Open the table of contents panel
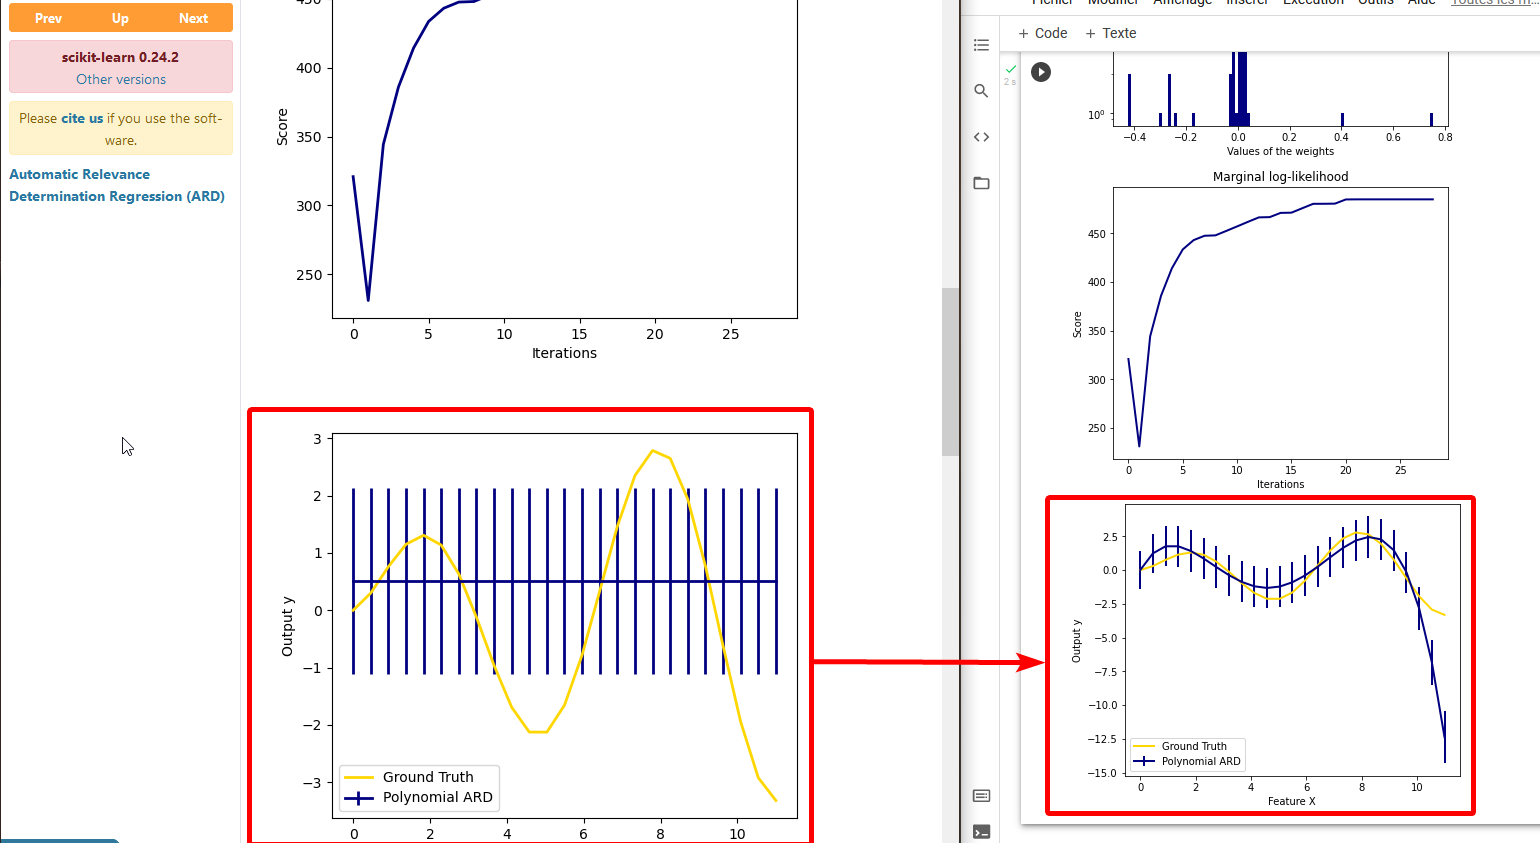 pyautogui.click(x=981, y=45)
